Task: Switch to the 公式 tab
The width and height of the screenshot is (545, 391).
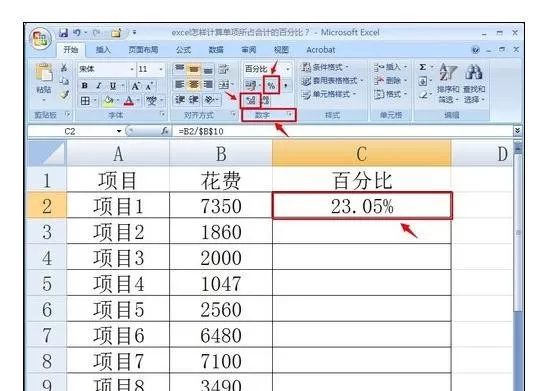Action: tap(183, 50)
